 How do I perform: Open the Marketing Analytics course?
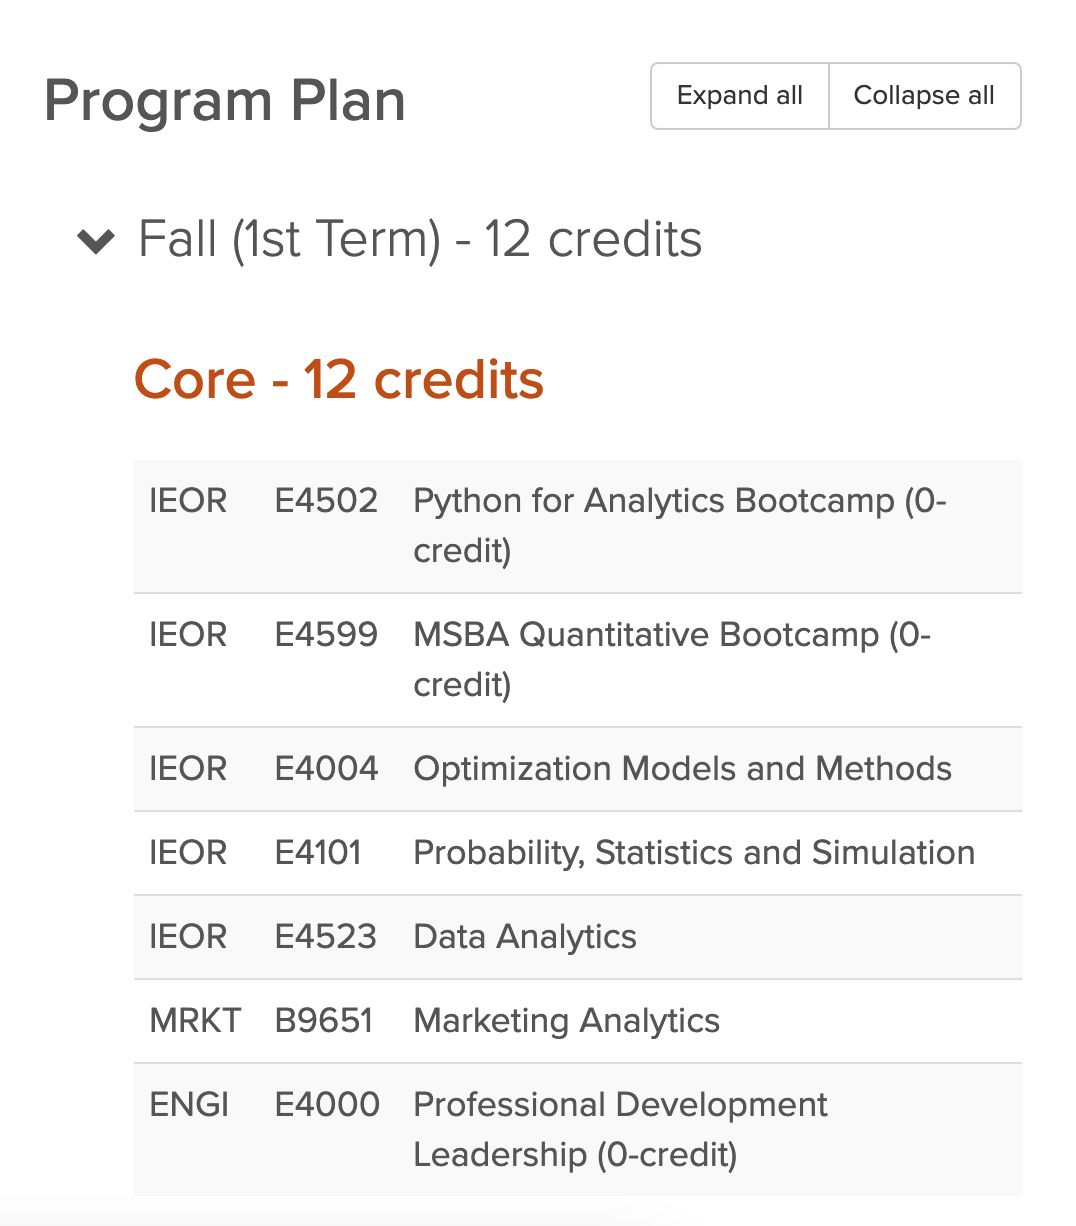tap(566, 1021)
